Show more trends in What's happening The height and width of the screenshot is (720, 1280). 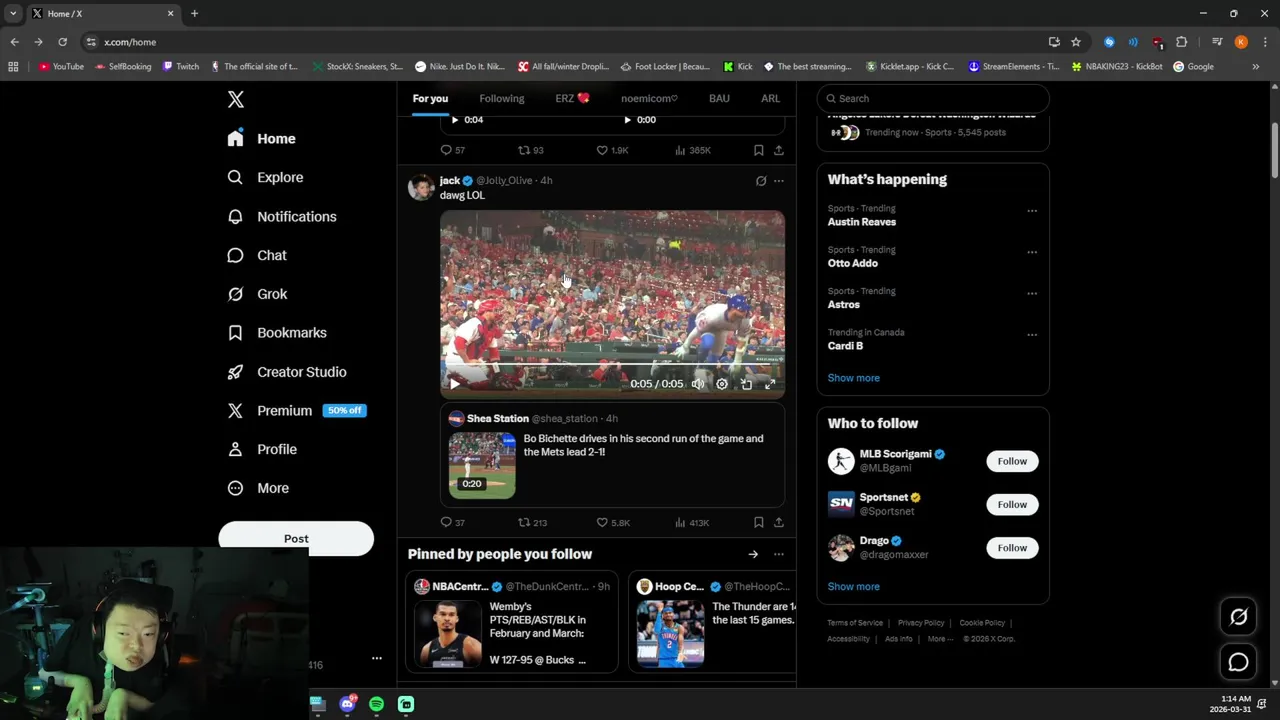click(x=854, y=378)
